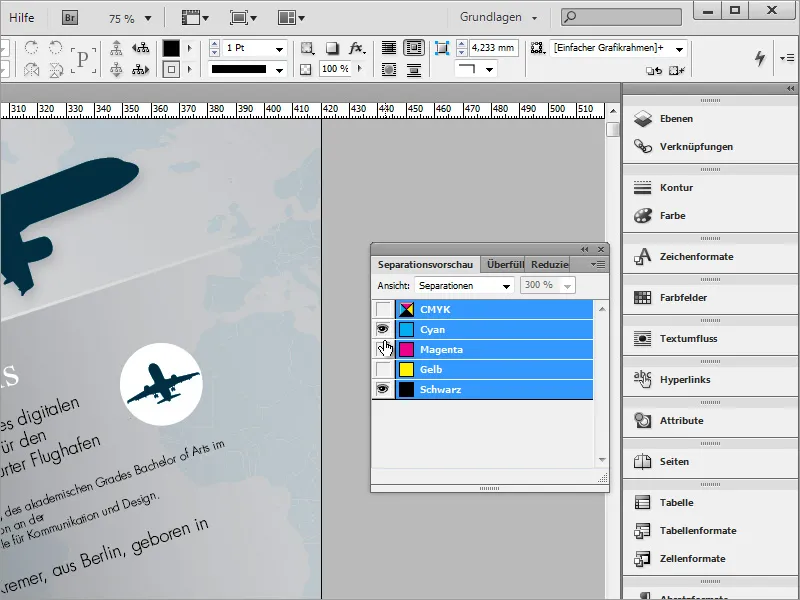The image size is (800, 600).
Task: Click the Magenta color swatch
Action: [x=407, y=350]
